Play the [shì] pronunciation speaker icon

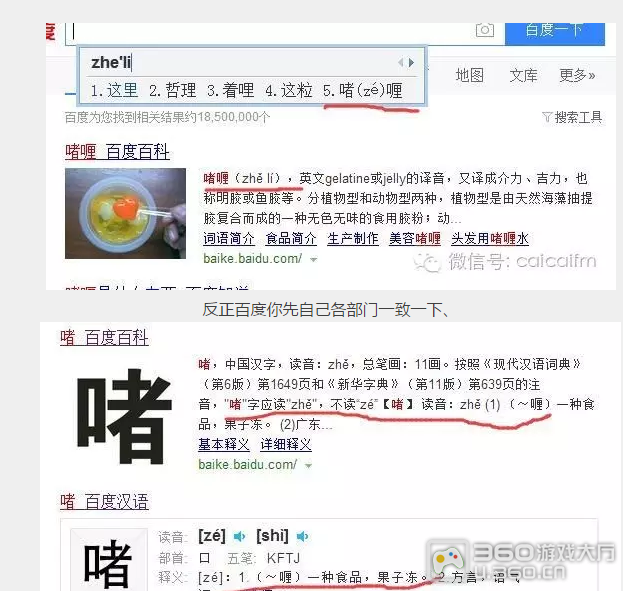click(x=302, y=537)
